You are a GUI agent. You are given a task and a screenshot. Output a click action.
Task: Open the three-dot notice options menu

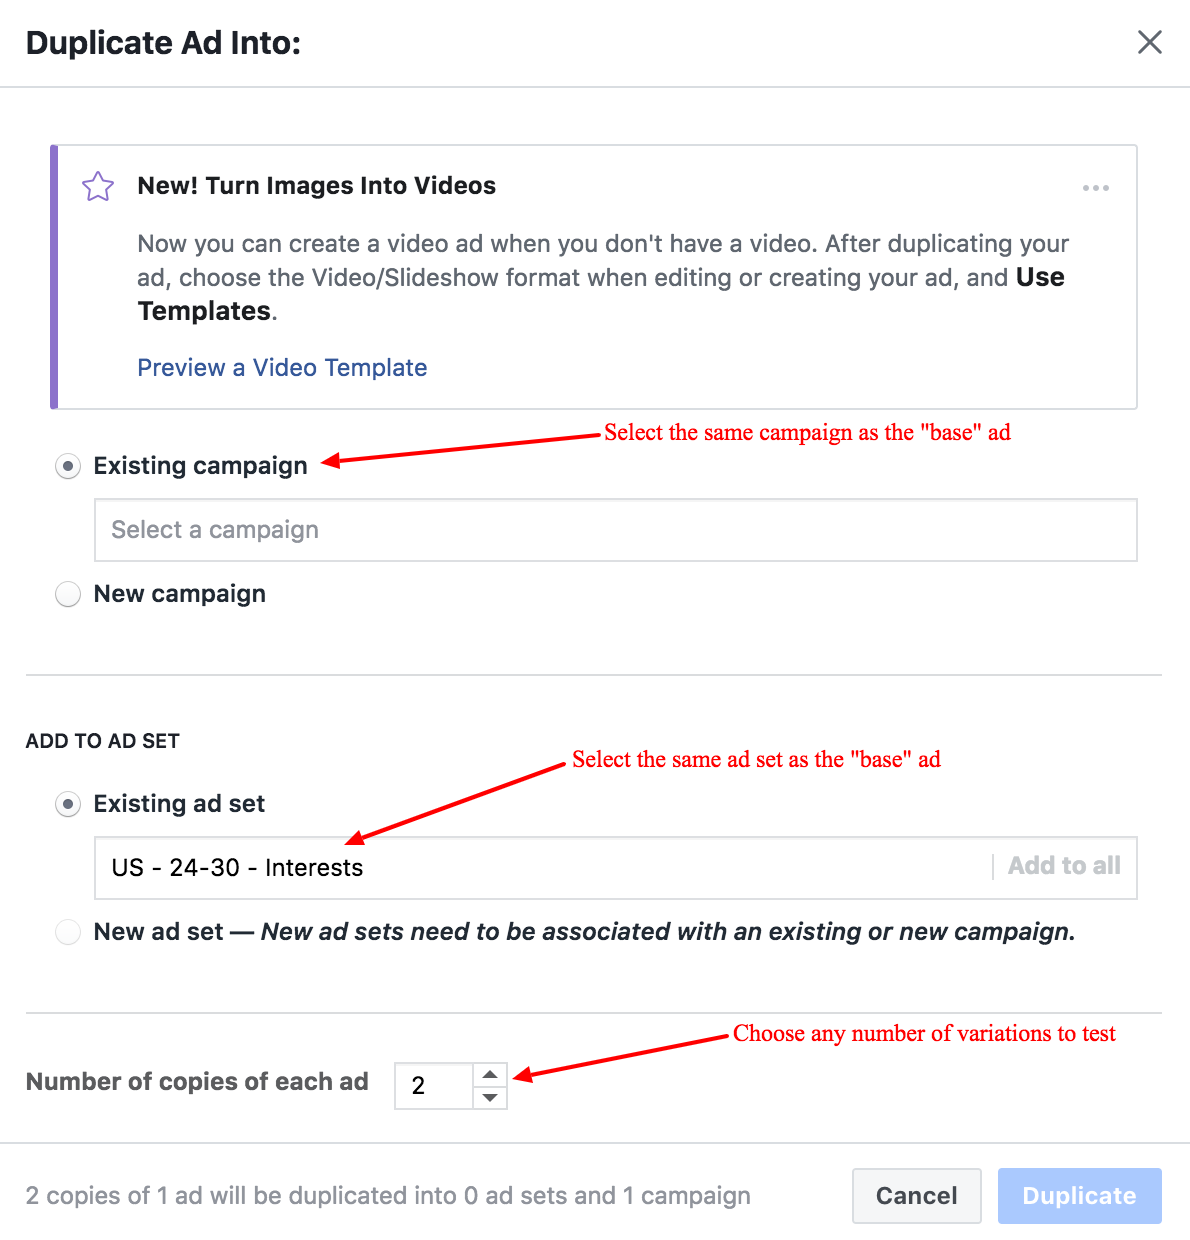tap(1095, 188)
